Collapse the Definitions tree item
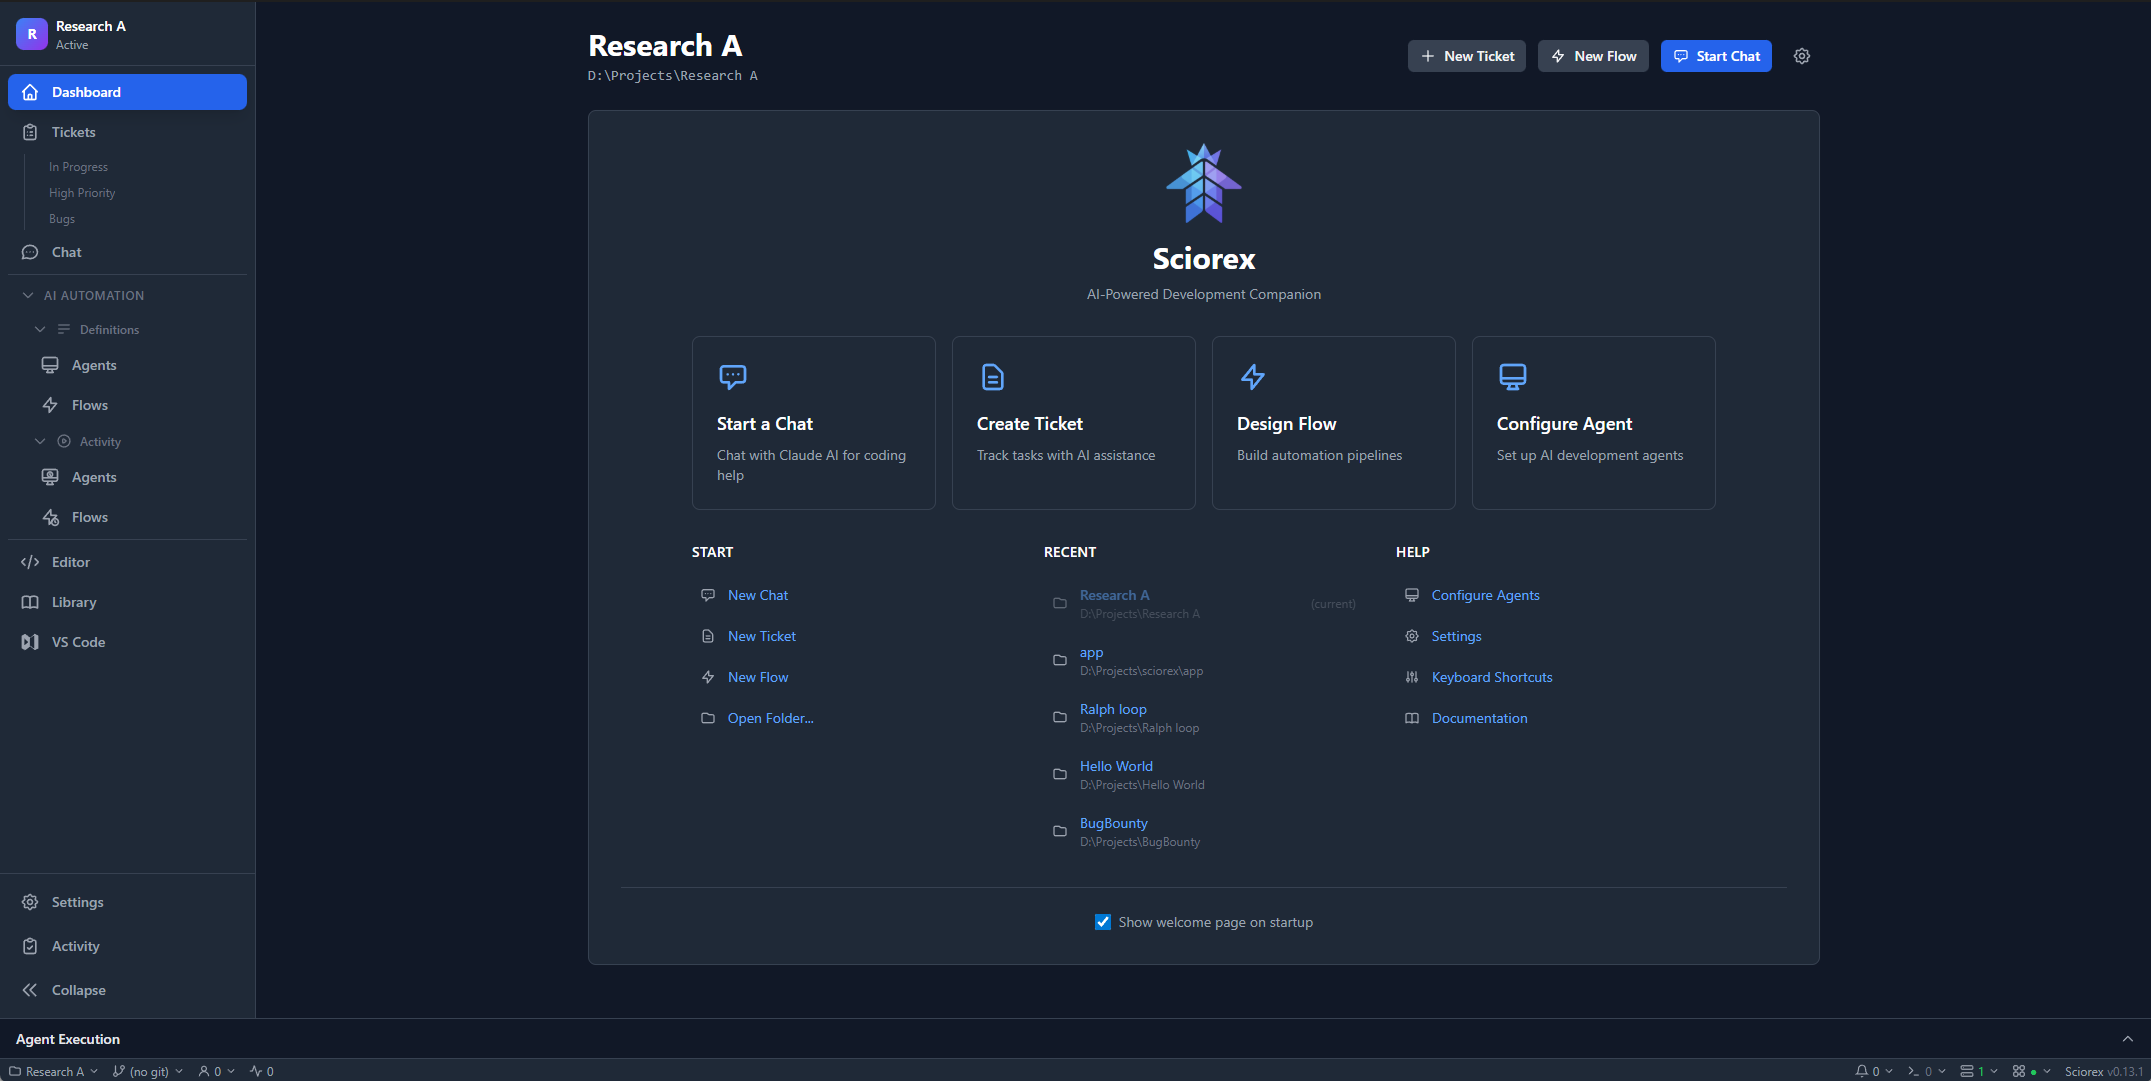This screenshot has height=1081, width=2151. pos(40,329)
